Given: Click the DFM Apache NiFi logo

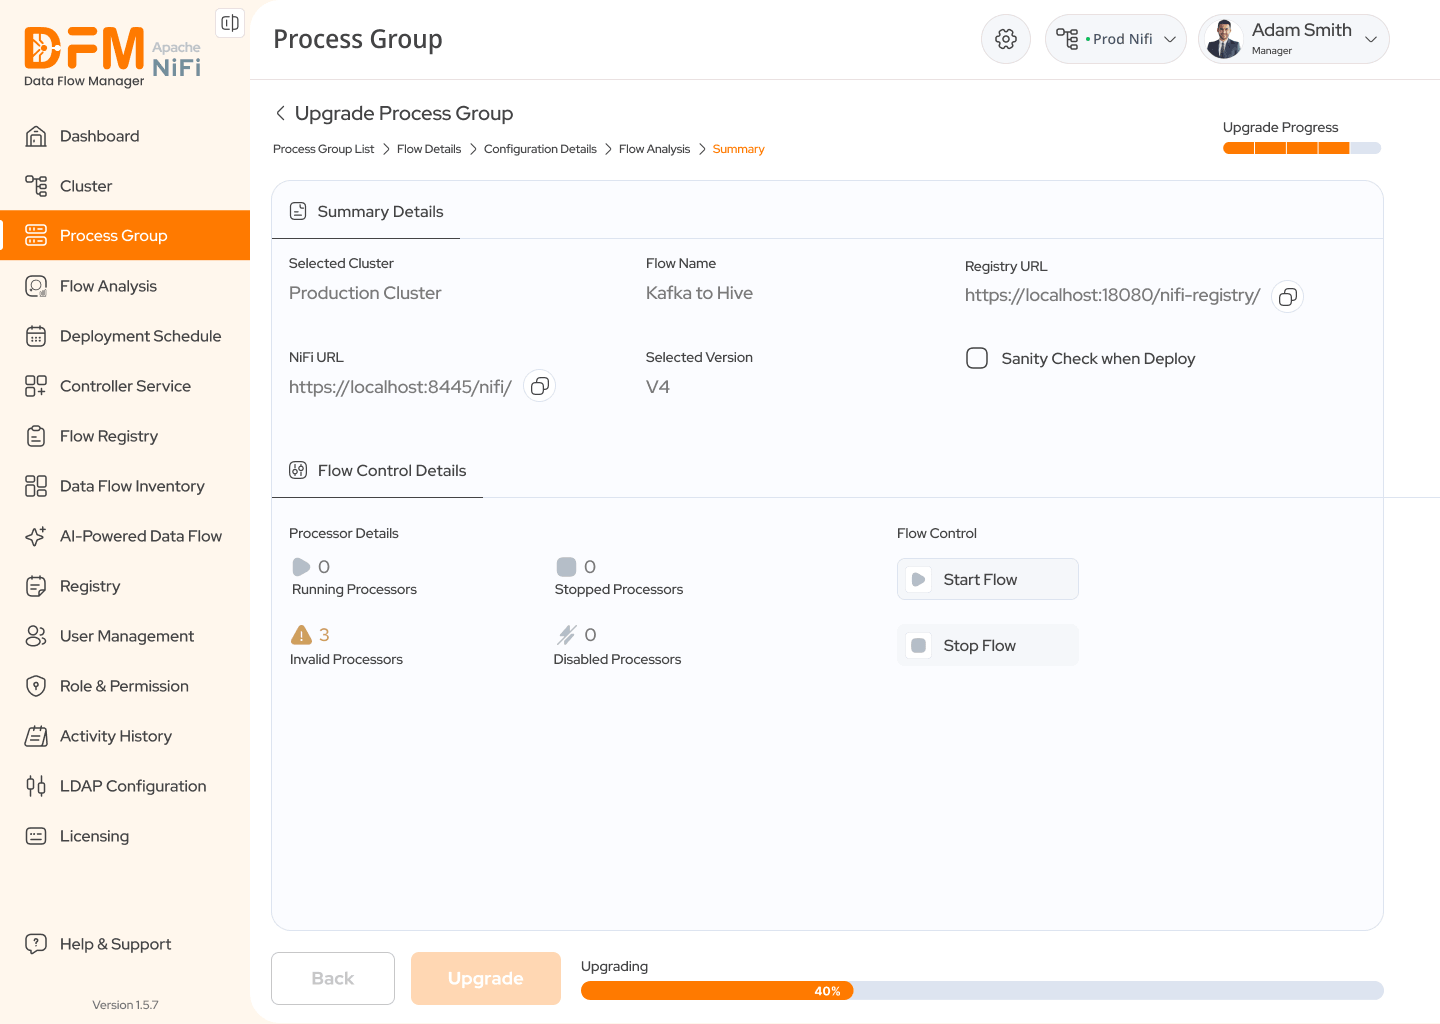Looking at the screenshot, I should pyautogui.click(x=112, y=56).
